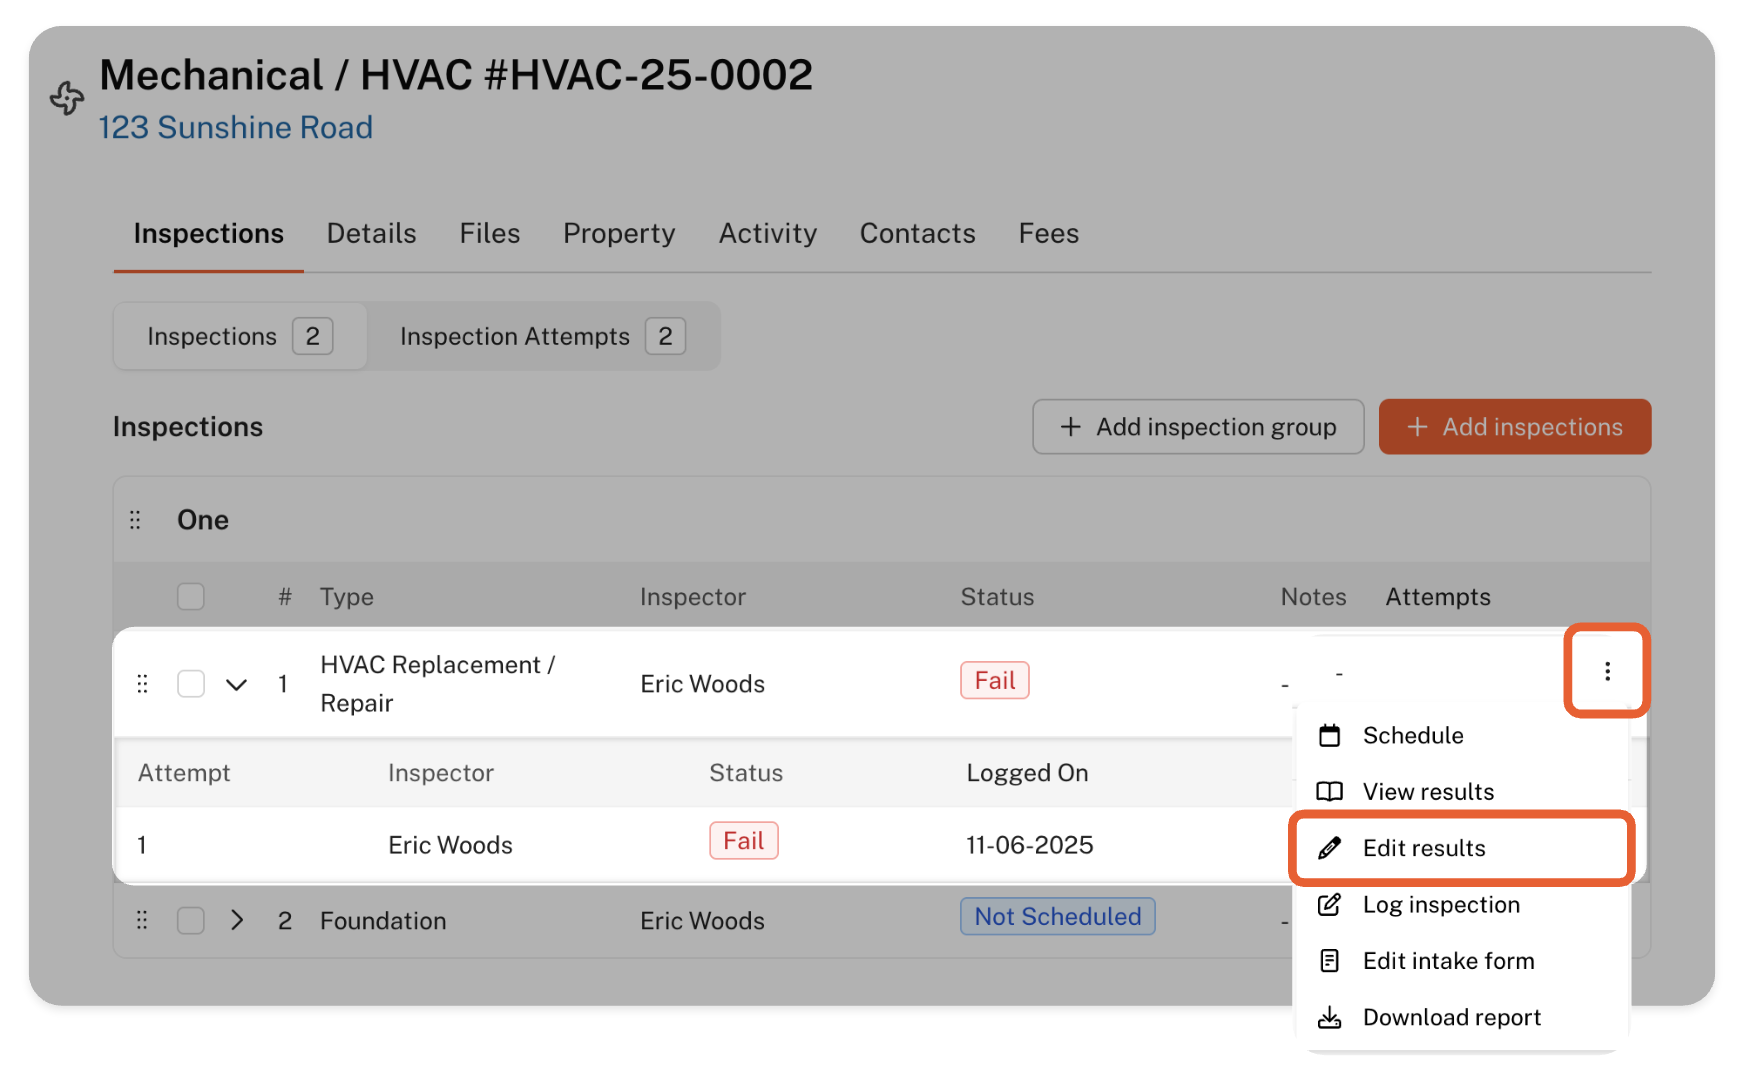The width and height of the screenshot is (1740, 1072).
Task: Collapse the HVAC Replacement / Repair row
Action: coord(236,685)
